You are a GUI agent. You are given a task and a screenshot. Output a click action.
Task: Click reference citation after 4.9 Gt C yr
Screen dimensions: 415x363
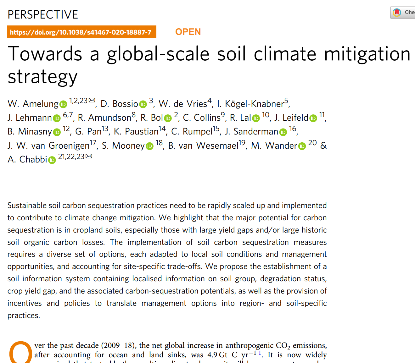tap(258, 353)
